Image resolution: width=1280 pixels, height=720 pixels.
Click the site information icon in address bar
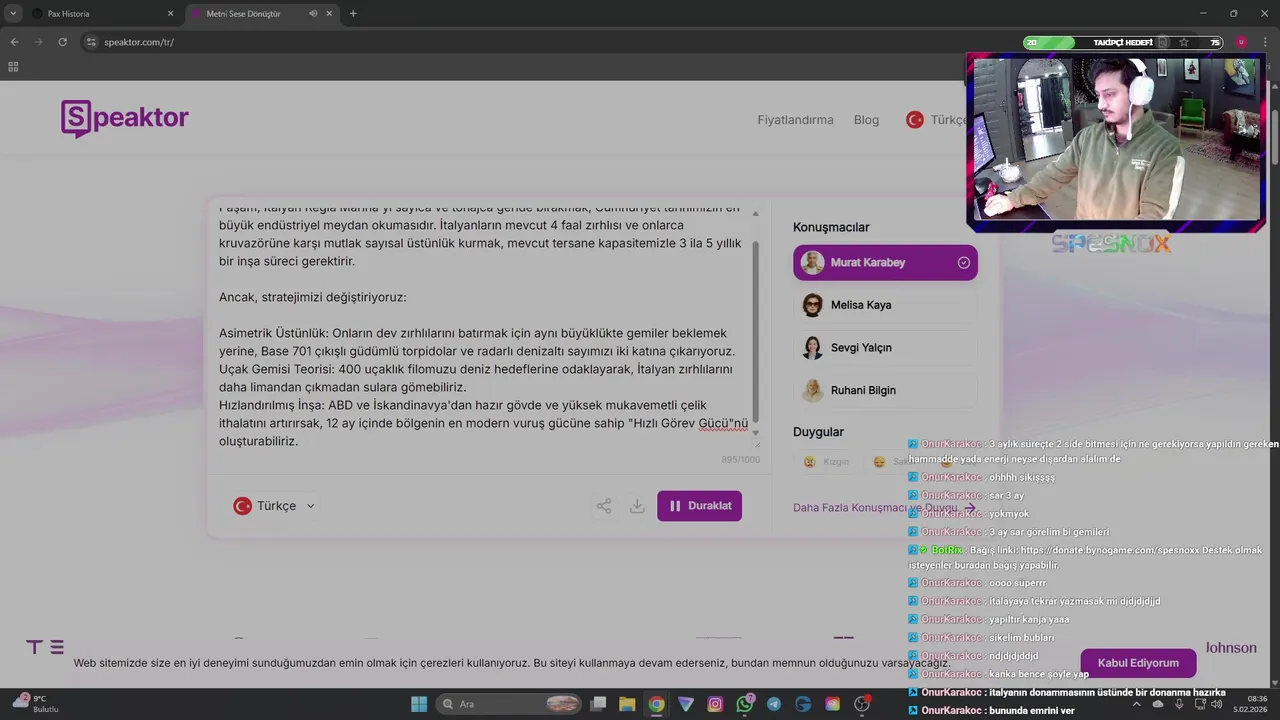coord(91,42)
